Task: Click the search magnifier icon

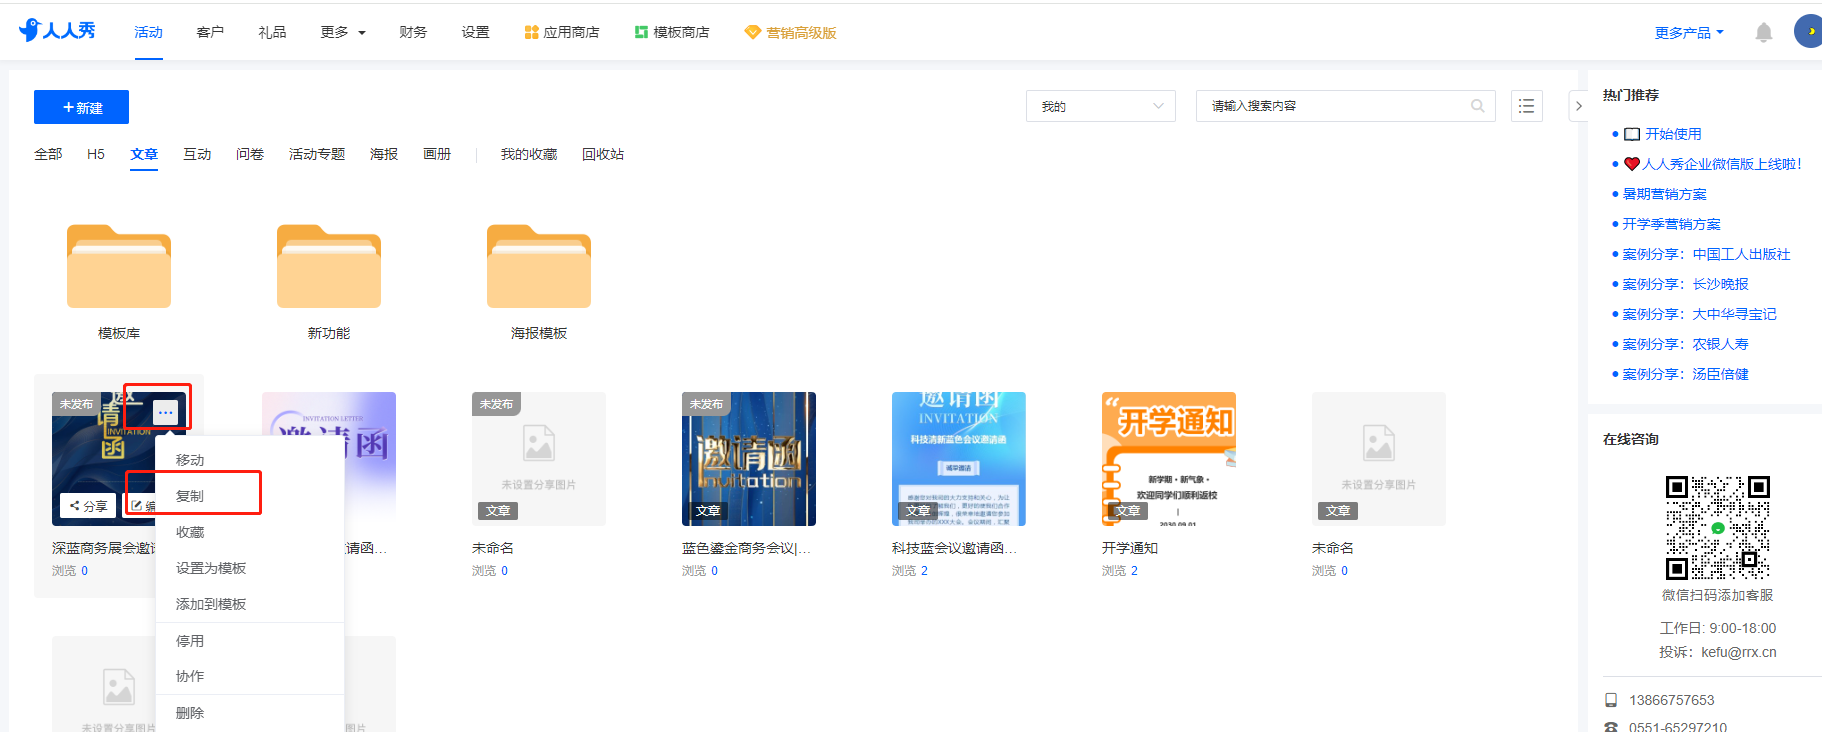Action: 1477,106
